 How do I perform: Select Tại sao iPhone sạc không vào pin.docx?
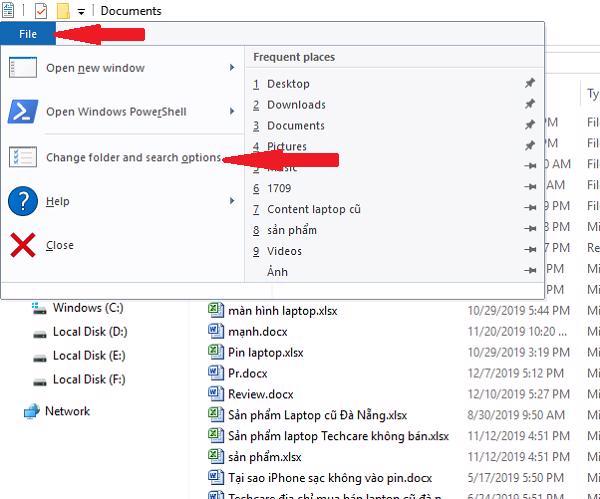click(330, 478)
